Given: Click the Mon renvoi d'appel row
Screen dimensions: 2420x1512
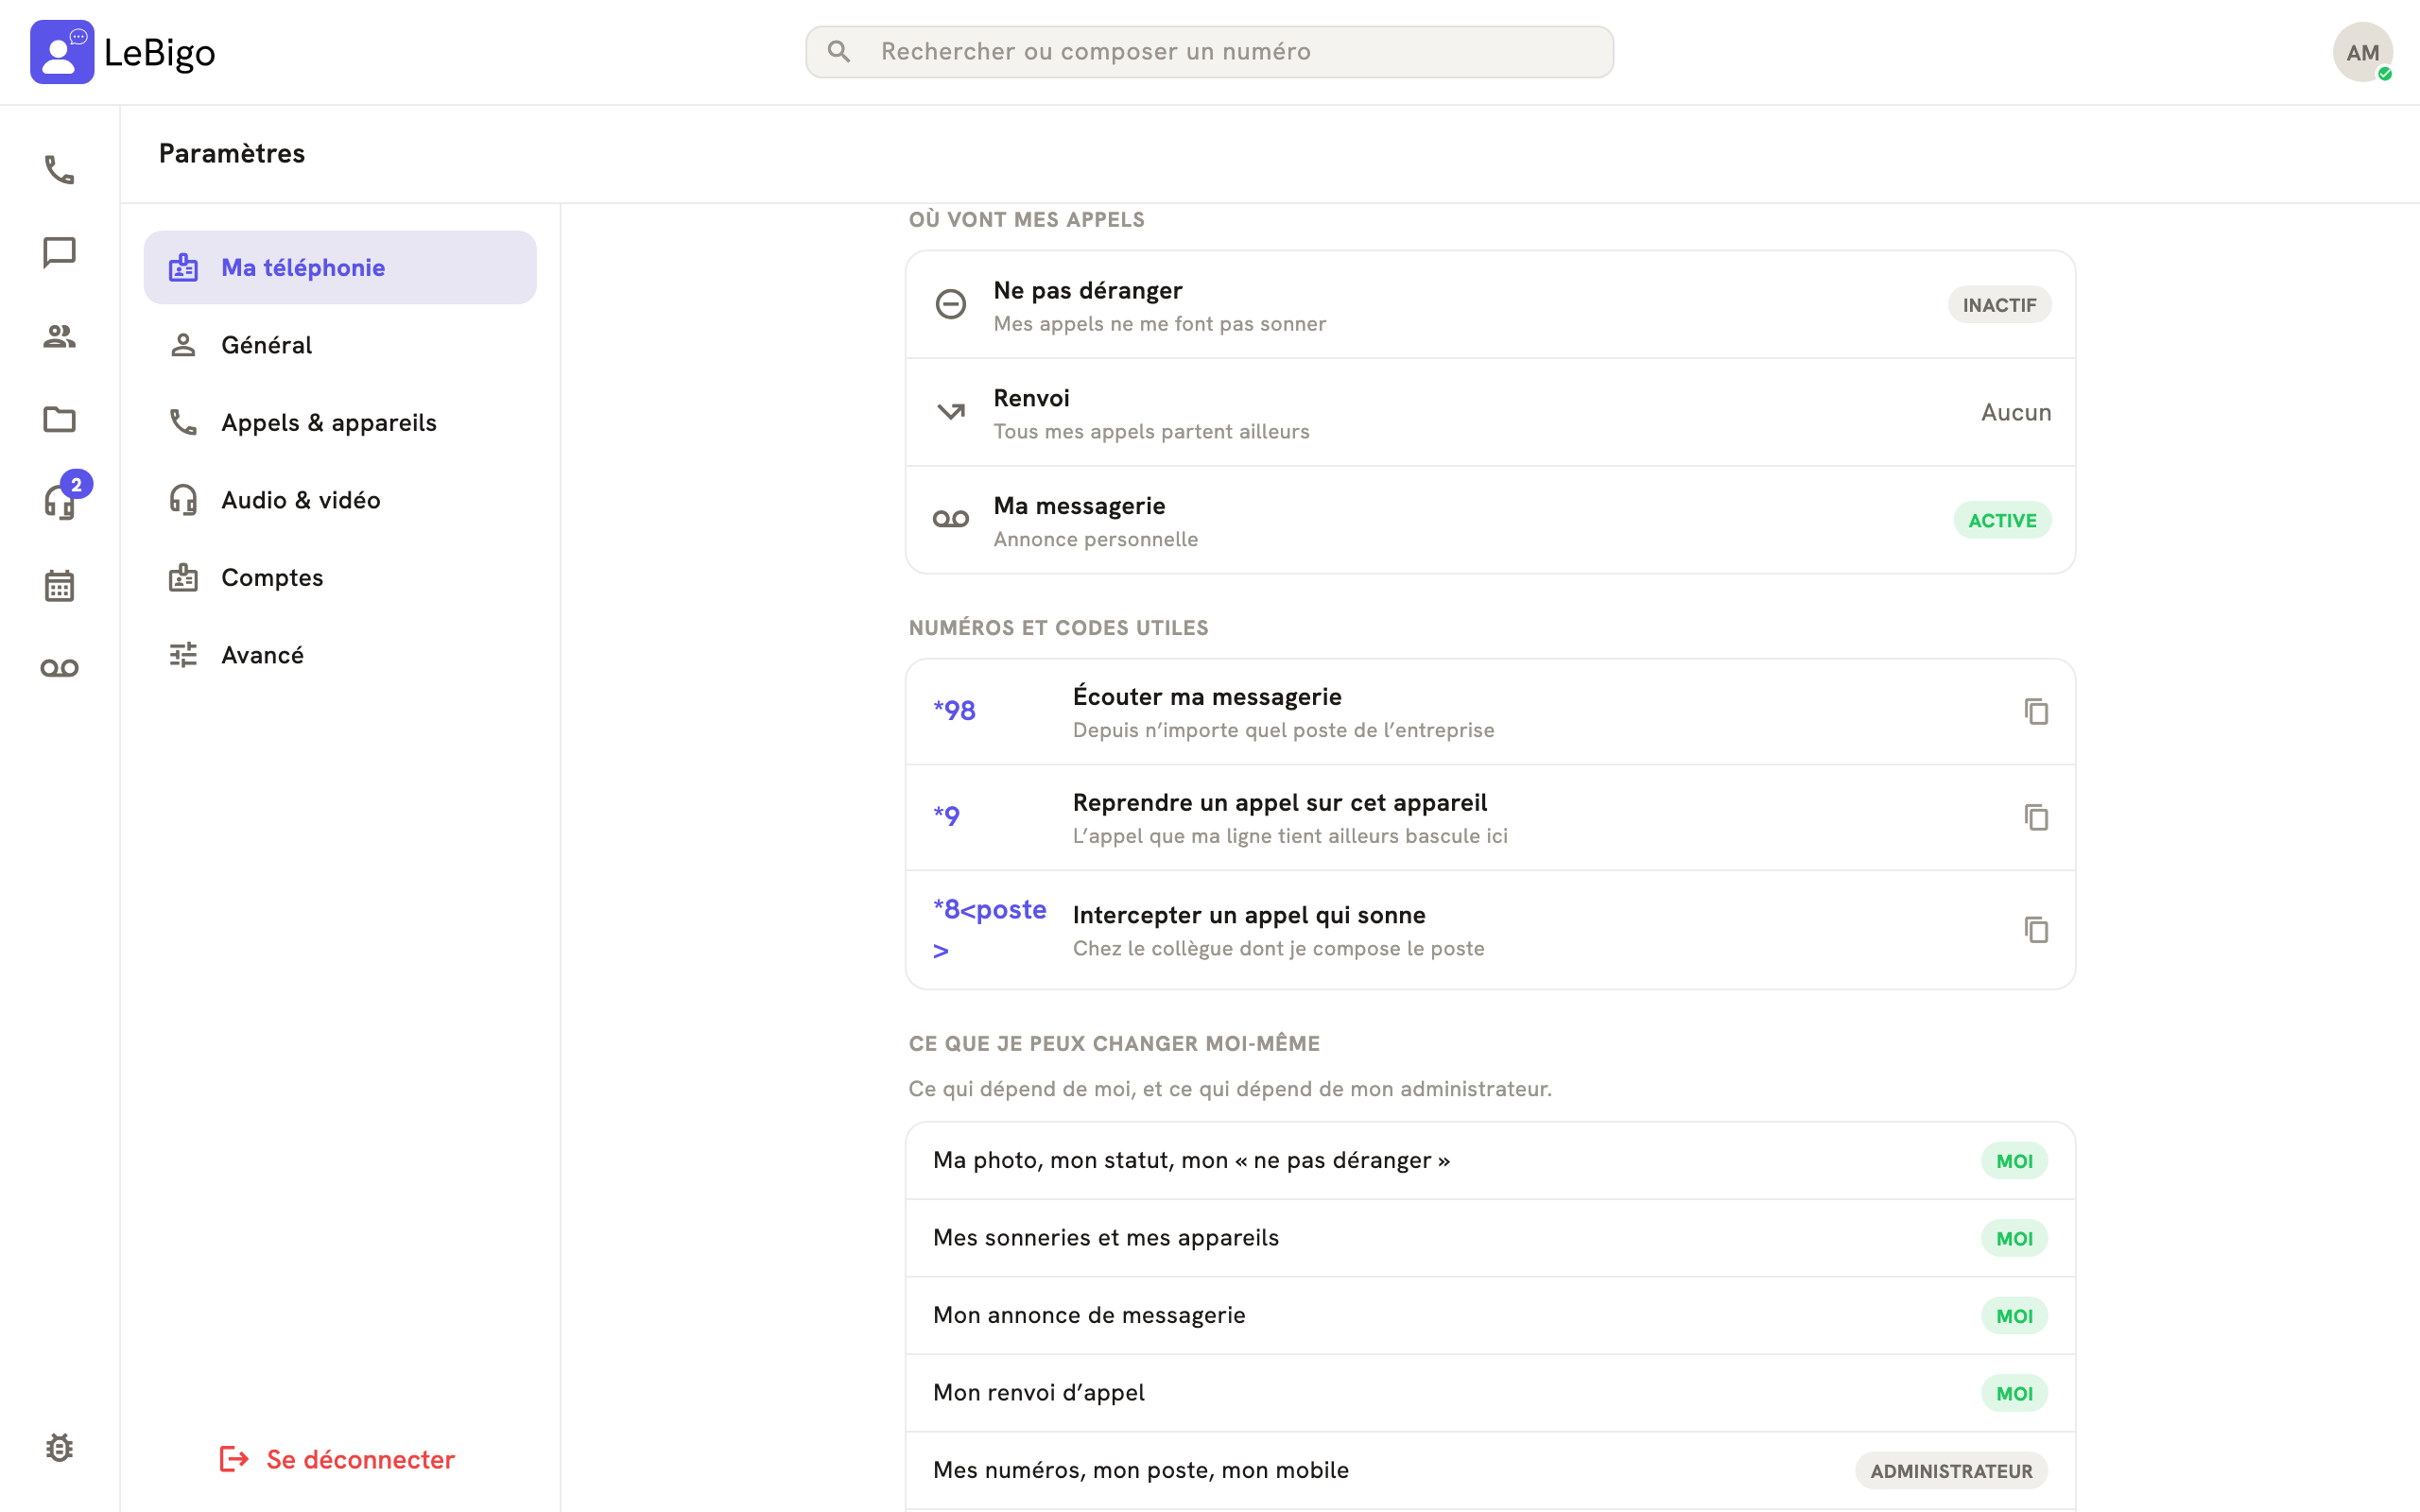Looking at the screenshot, I should (x=1490, y=1393).
